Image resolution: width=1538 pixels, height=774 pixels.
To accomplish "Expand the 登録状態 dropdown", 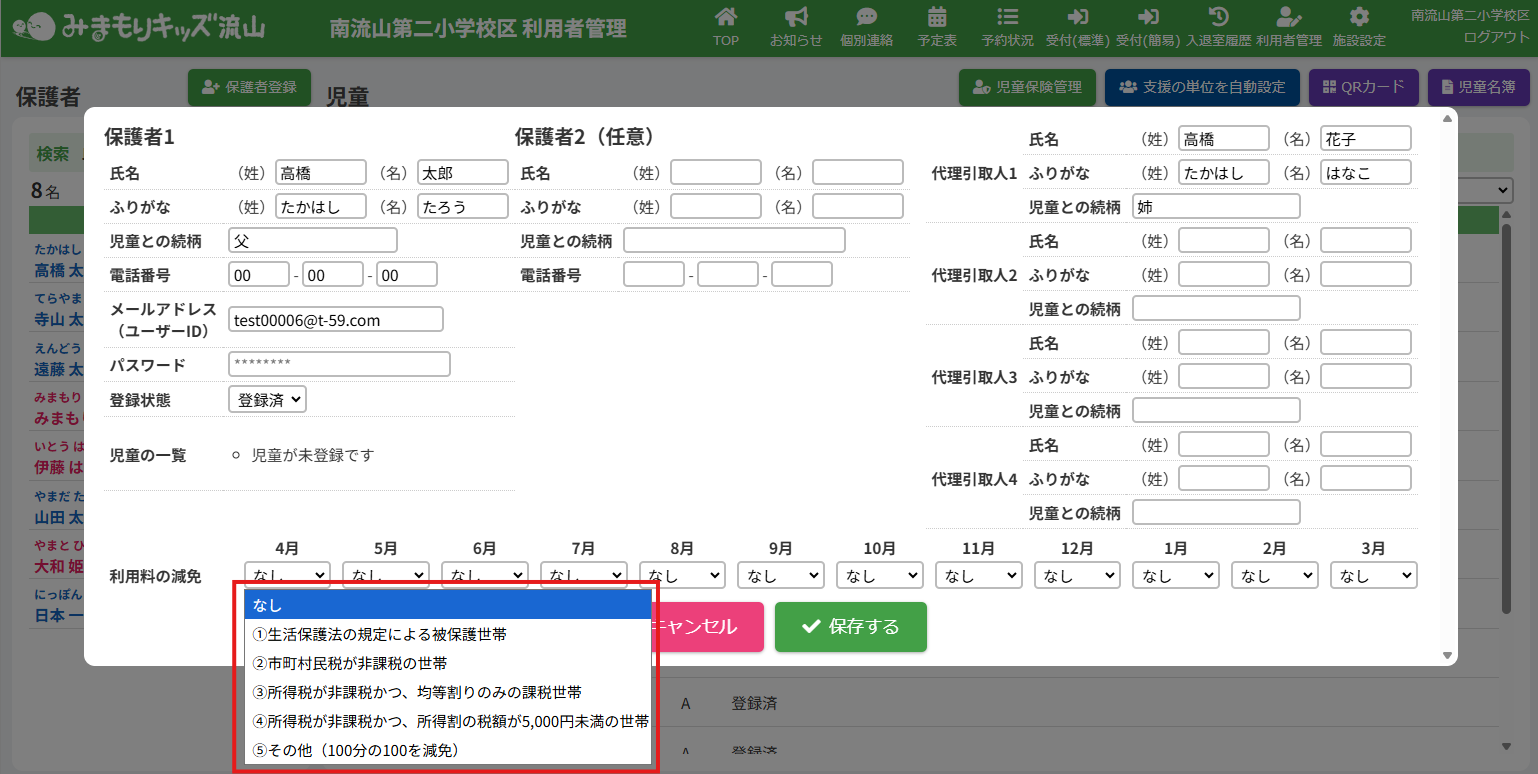I will pos(267,399).
